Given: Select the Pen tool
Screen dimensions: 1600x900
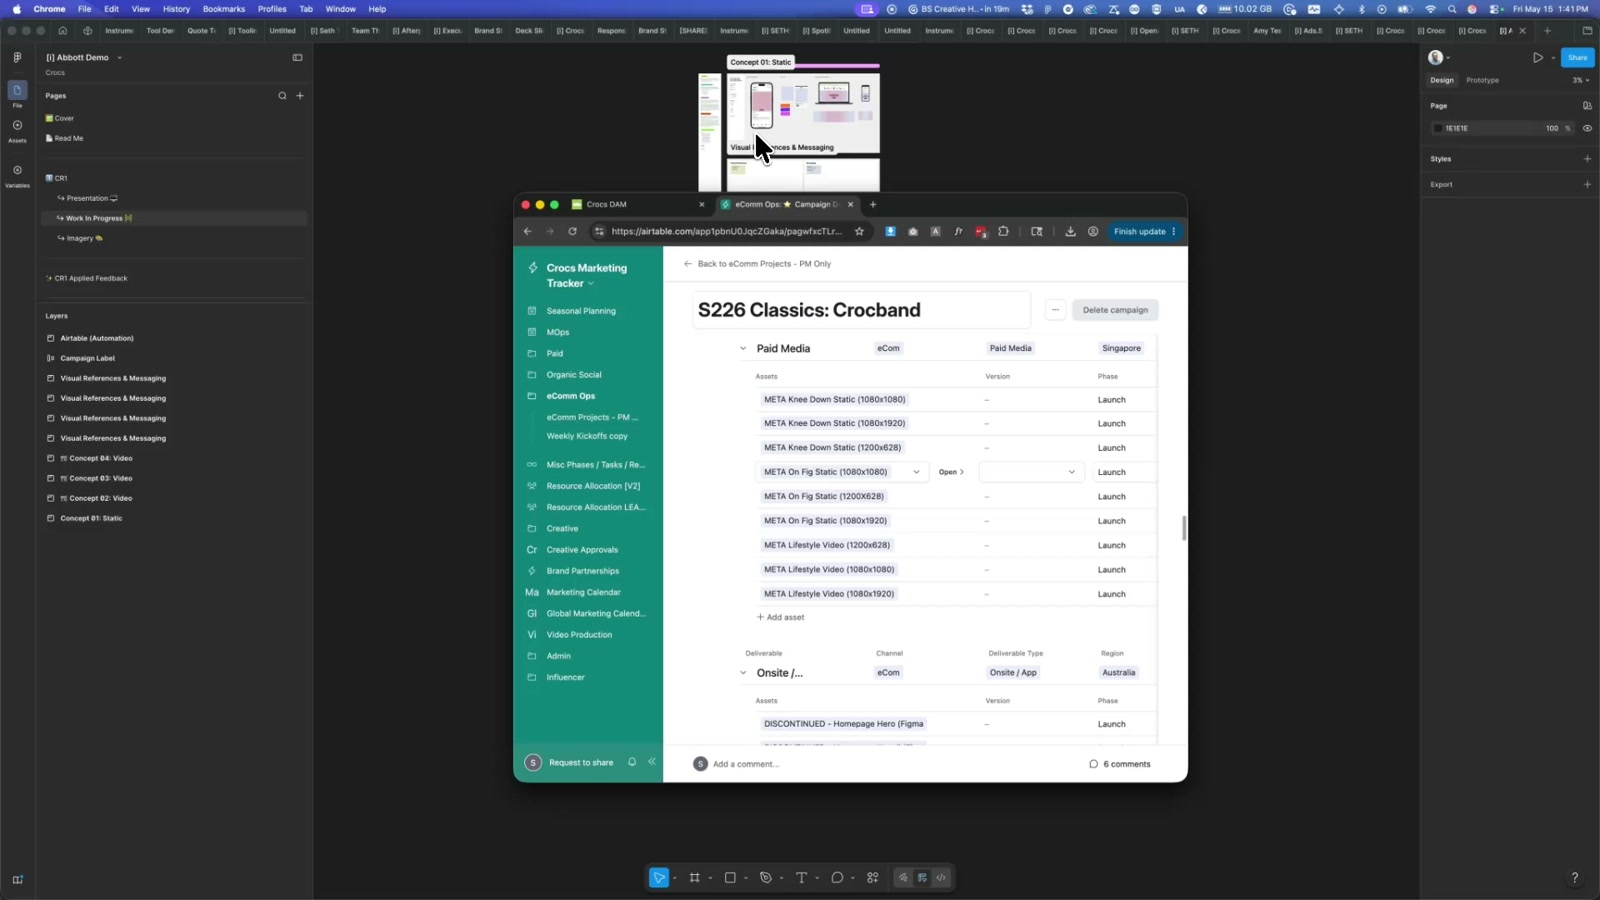Looking at the screenshot, I should (766, 878).
